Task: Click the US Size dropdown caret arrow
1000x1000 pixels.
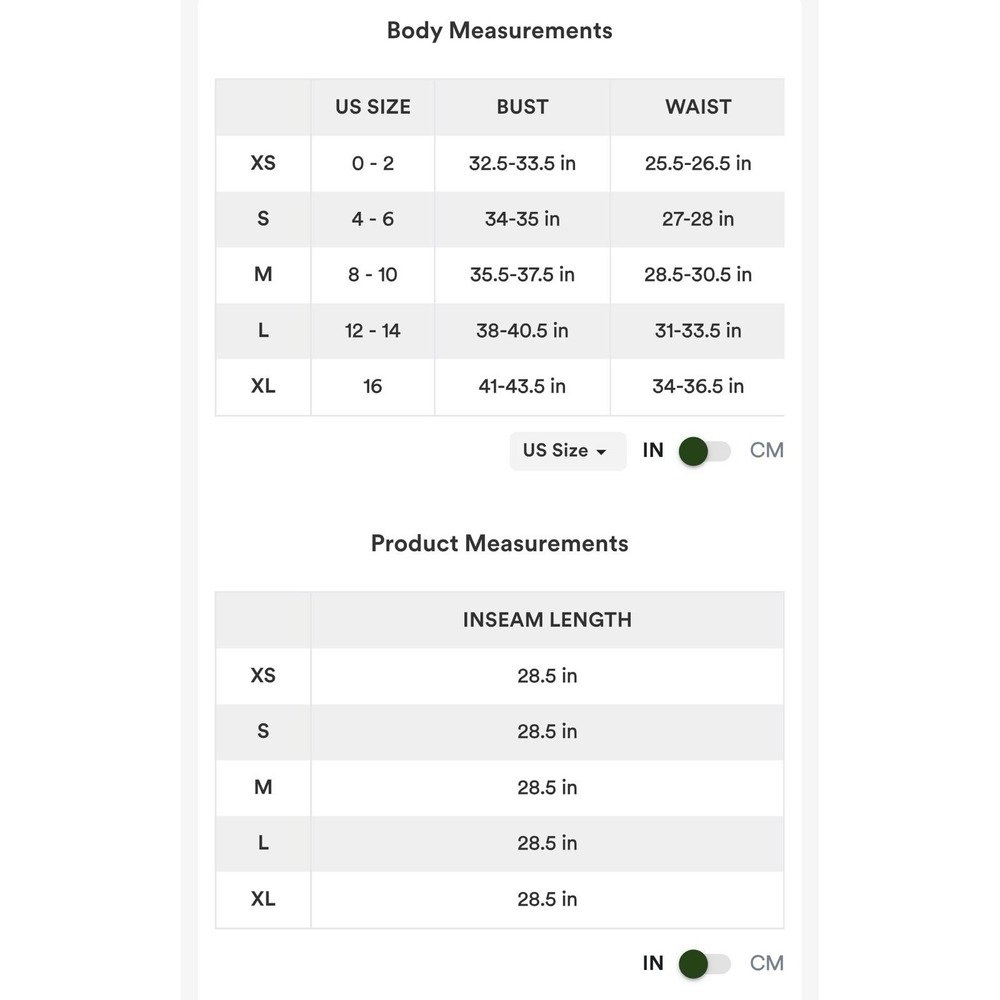Action: (601, 452)
